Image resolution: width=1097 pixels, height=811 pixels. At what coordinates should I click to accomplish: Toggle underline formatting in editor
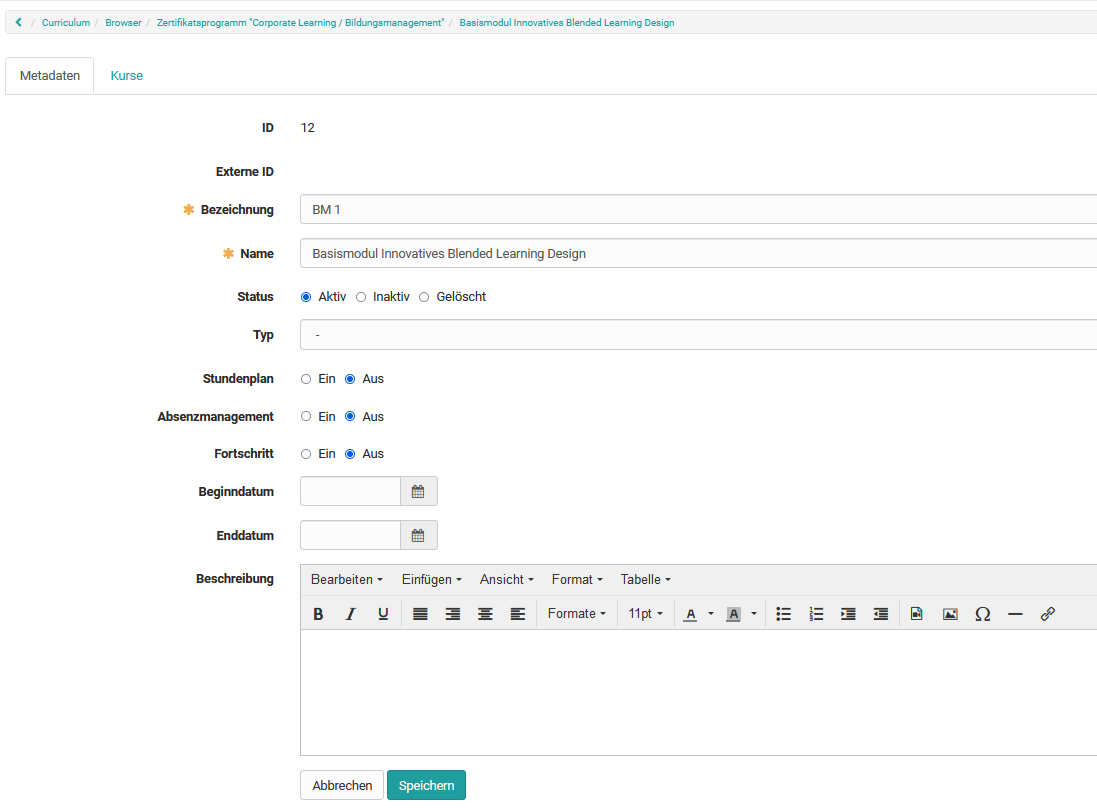383,614
